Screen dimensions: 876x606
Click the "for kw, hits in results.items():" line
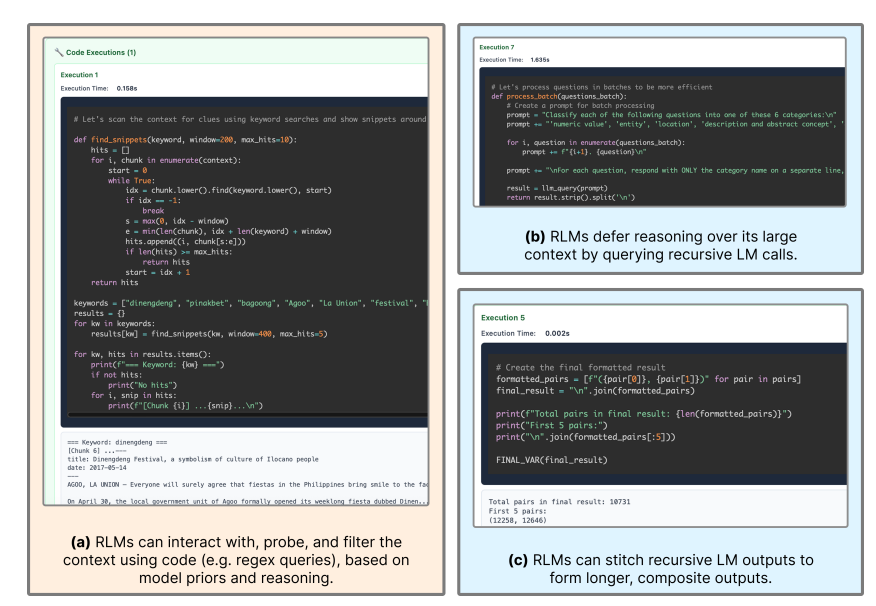[142, 354]
